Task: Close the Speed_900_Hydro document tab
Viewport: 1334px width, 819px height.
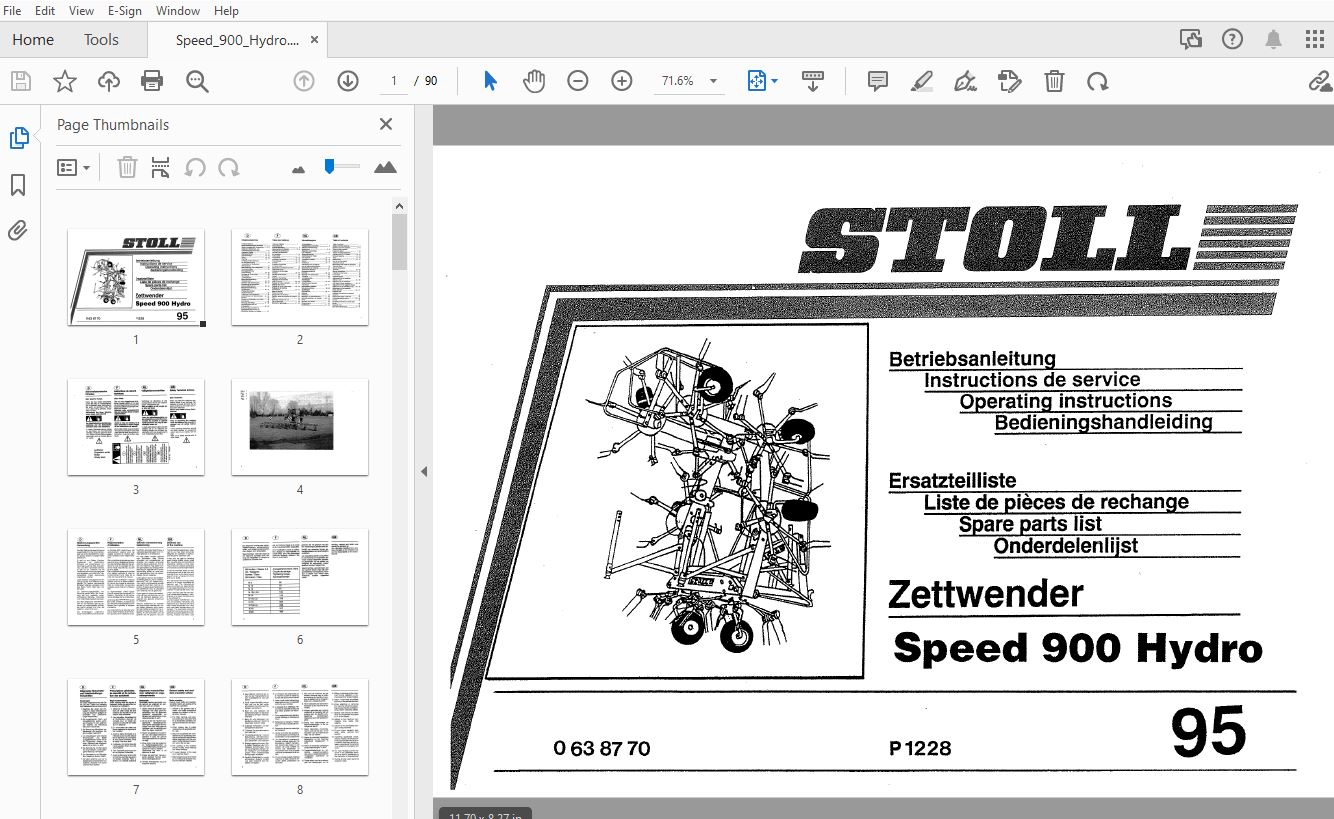Action: tap(315, 40)
